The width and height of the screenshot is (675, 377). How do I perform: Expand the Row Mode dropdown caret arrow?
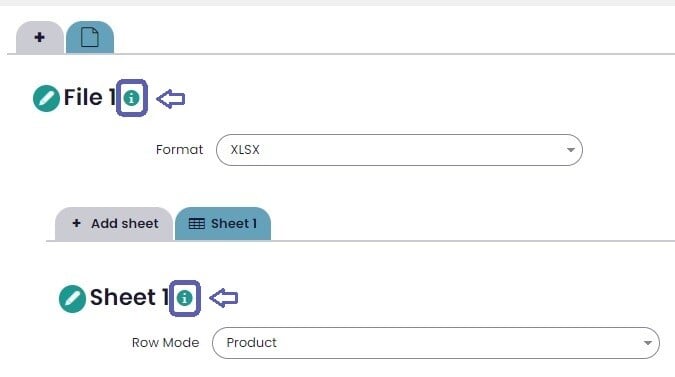[647, 343]
